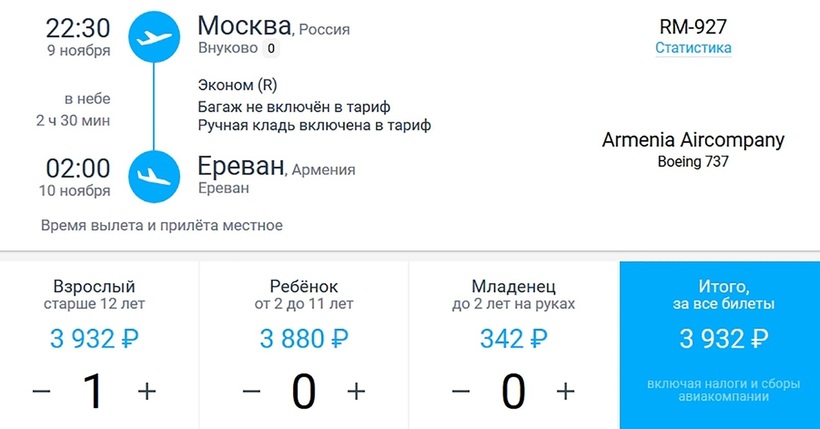Screen dimensions: 820x429
Task: Click the Armenia Aircompany airline name
Action: pyautogui.click(x=693, y=140)
